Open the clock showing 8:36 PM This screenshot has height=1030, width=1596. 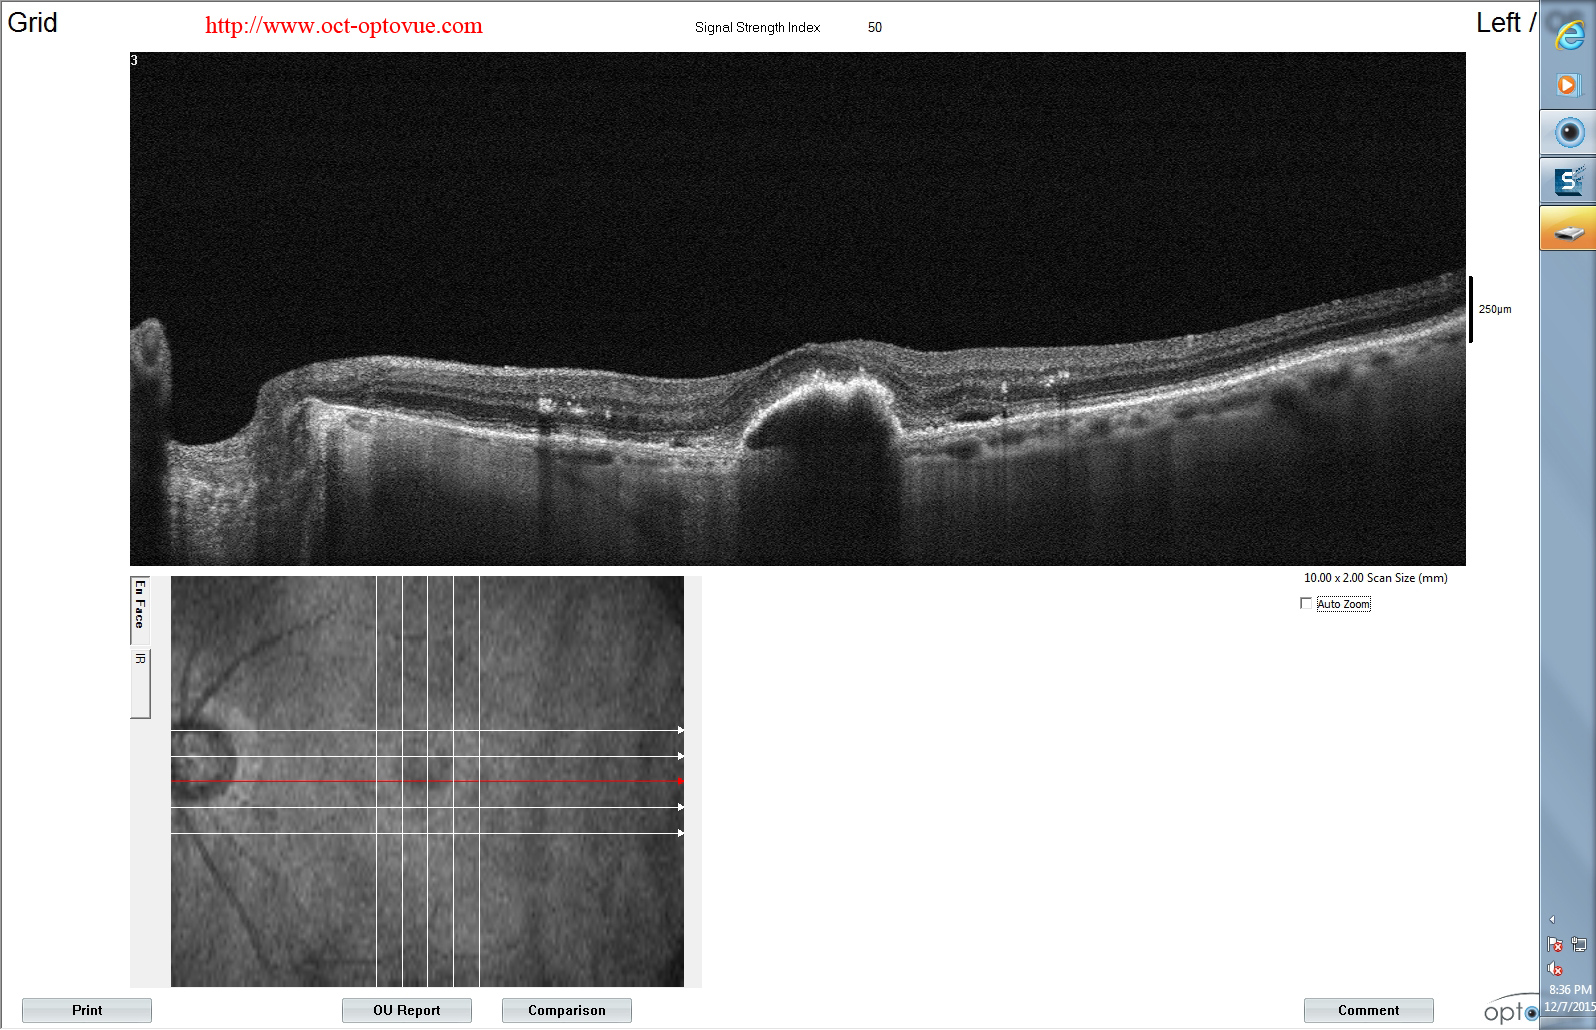[1570, 990]
